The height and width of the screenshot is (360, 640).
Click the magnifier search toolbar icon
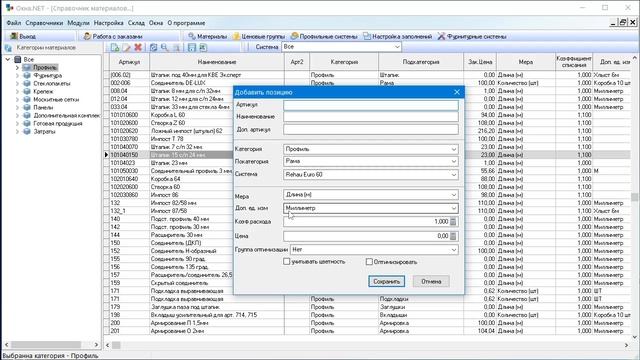(164, 47)
